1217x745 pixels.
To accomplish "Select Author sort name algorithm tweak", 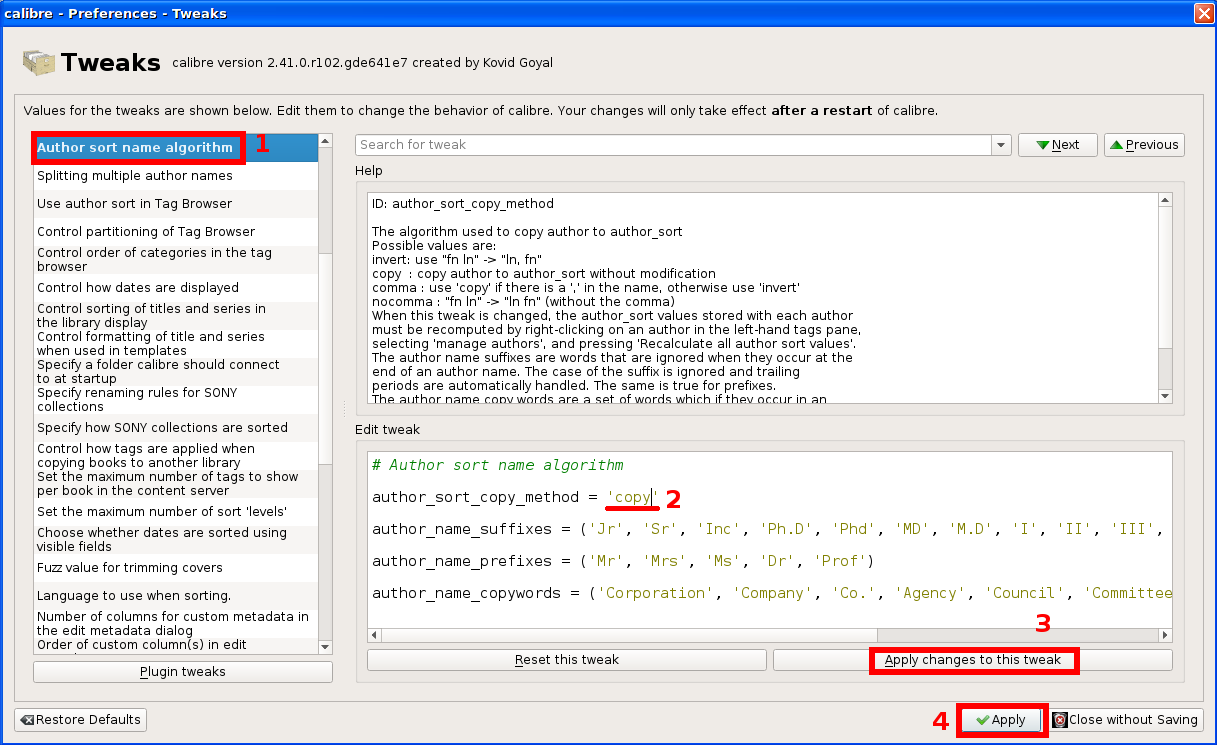I will click(x=175, y=147).
